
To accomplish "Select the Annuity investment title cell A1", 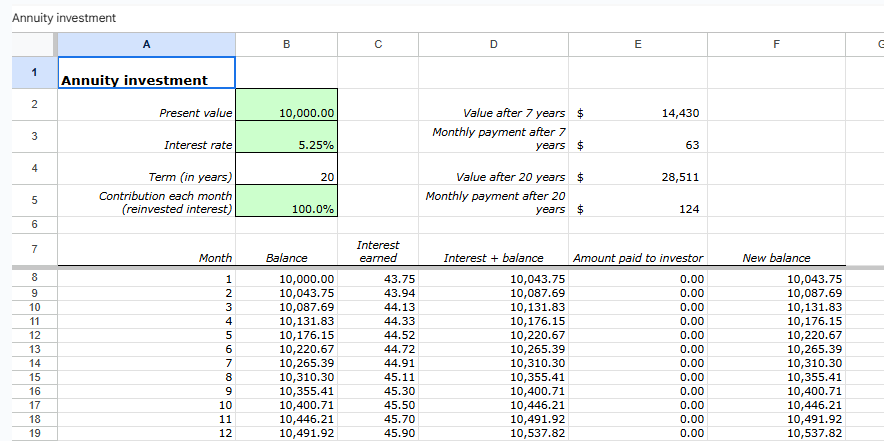I will [x=146, y=73].
